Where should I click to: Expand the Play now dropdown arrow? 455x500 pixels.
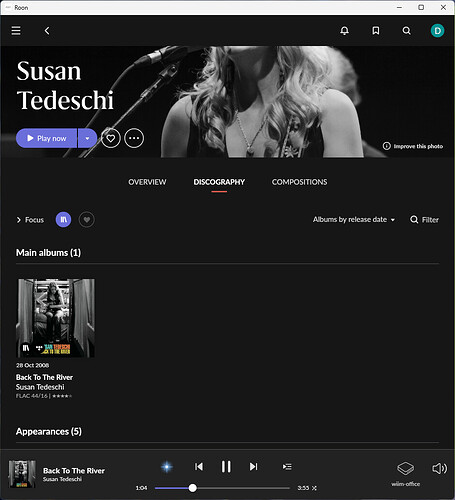coord(87,138)
